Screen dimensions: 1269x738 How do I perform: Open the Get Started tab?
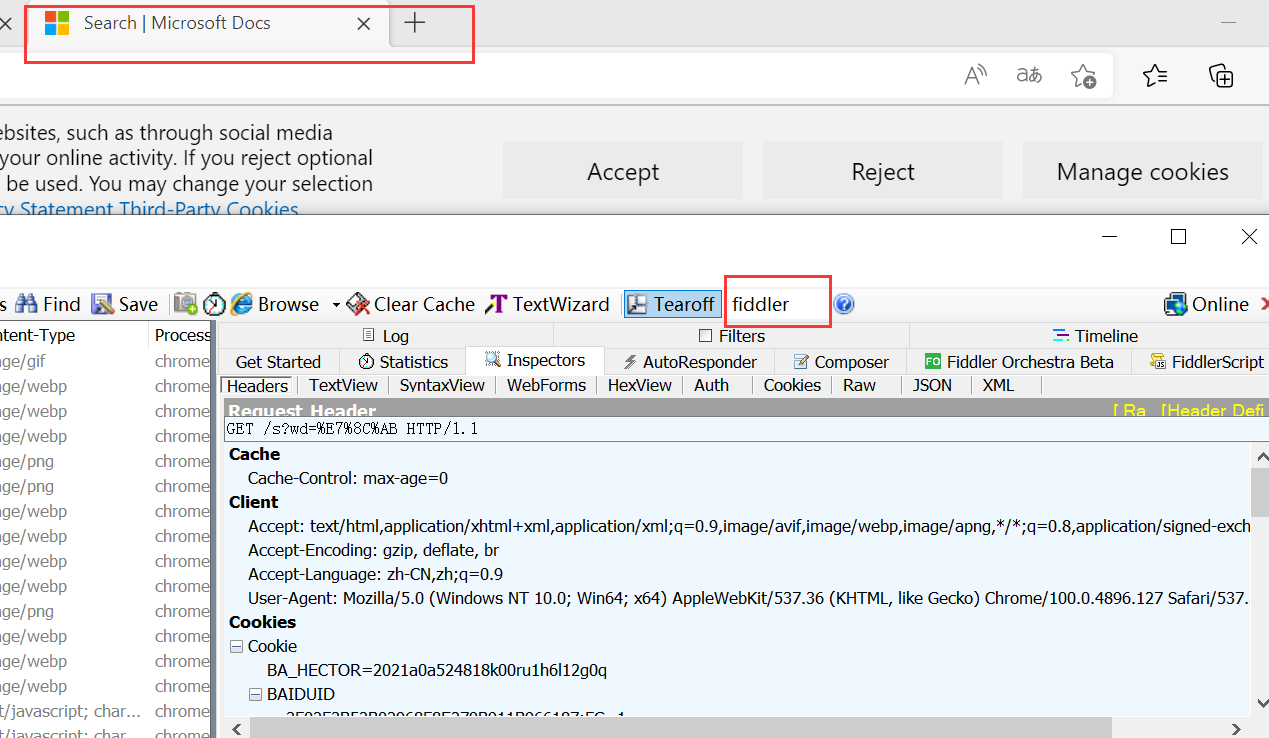coord(278,362)
